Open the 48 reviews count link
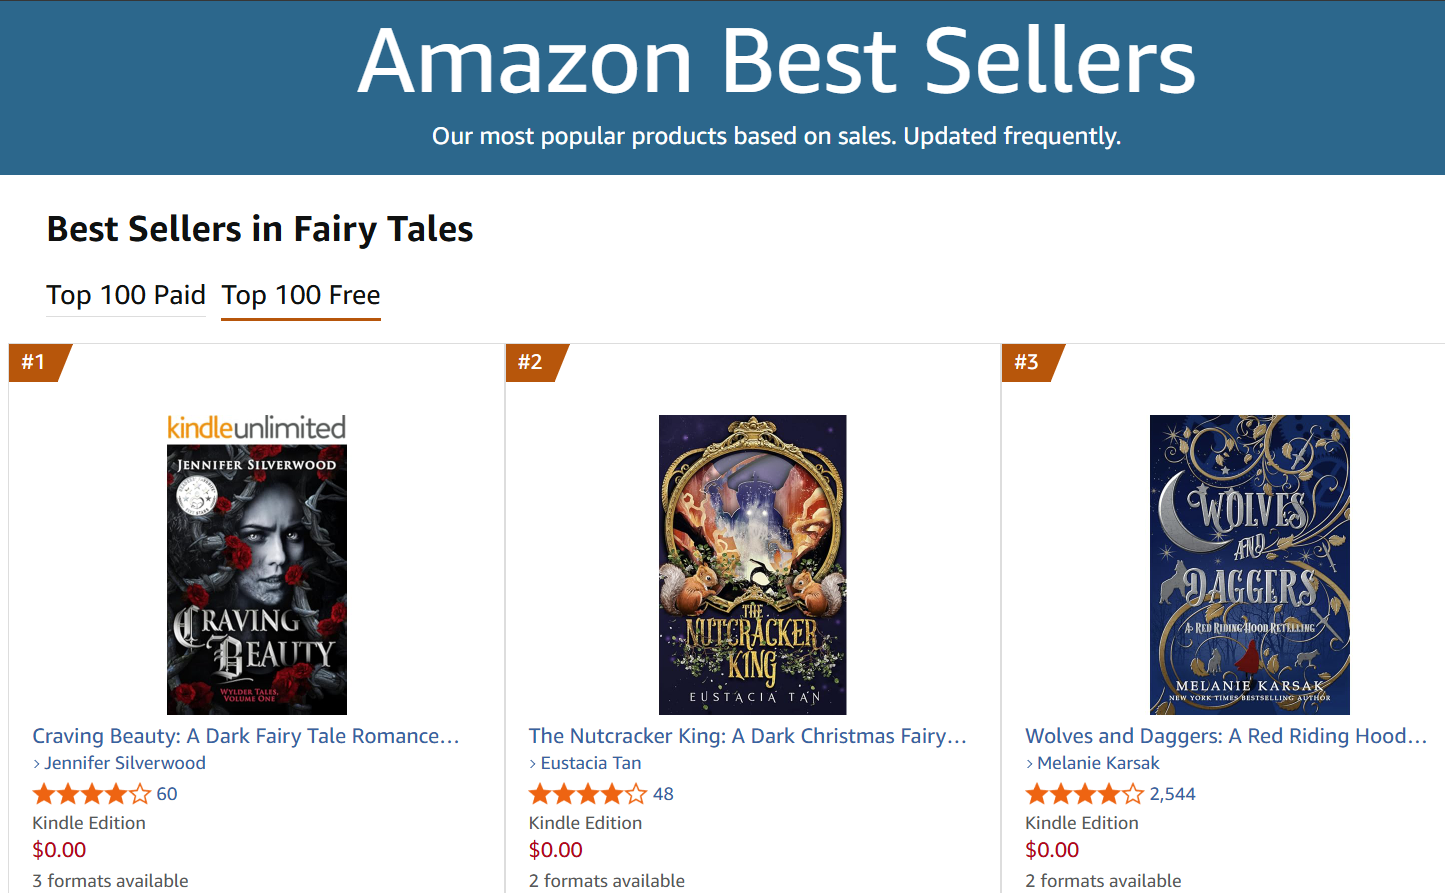Viewport: 1445px width, 893px height. tap(663, 794)
